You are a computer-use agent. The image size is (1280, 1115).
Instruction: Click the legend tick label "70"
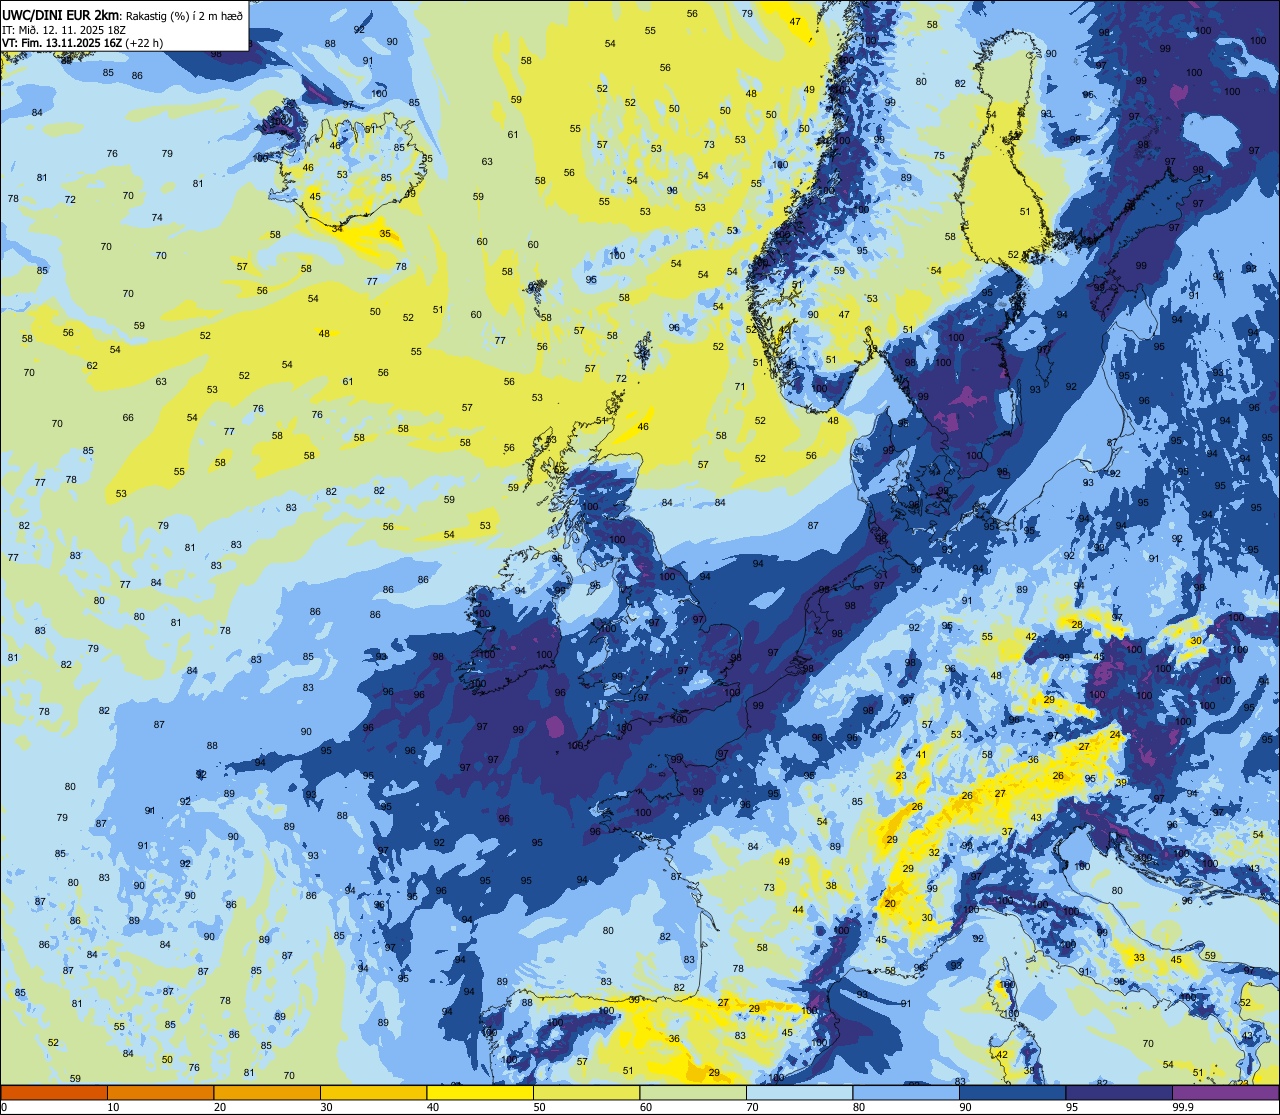(x=752, y=1107)
